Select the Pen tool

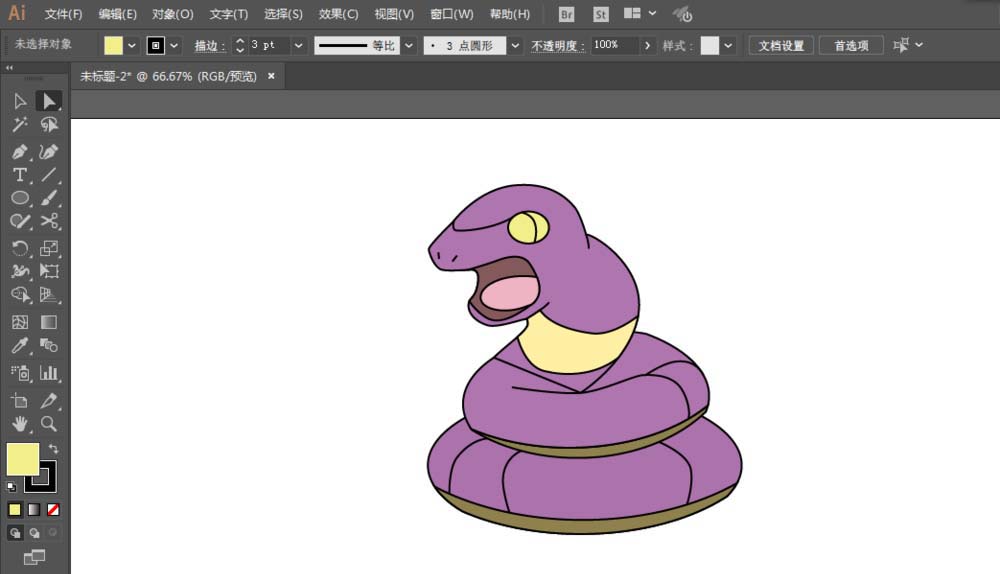pyautogui.click(x=20, y=152)
